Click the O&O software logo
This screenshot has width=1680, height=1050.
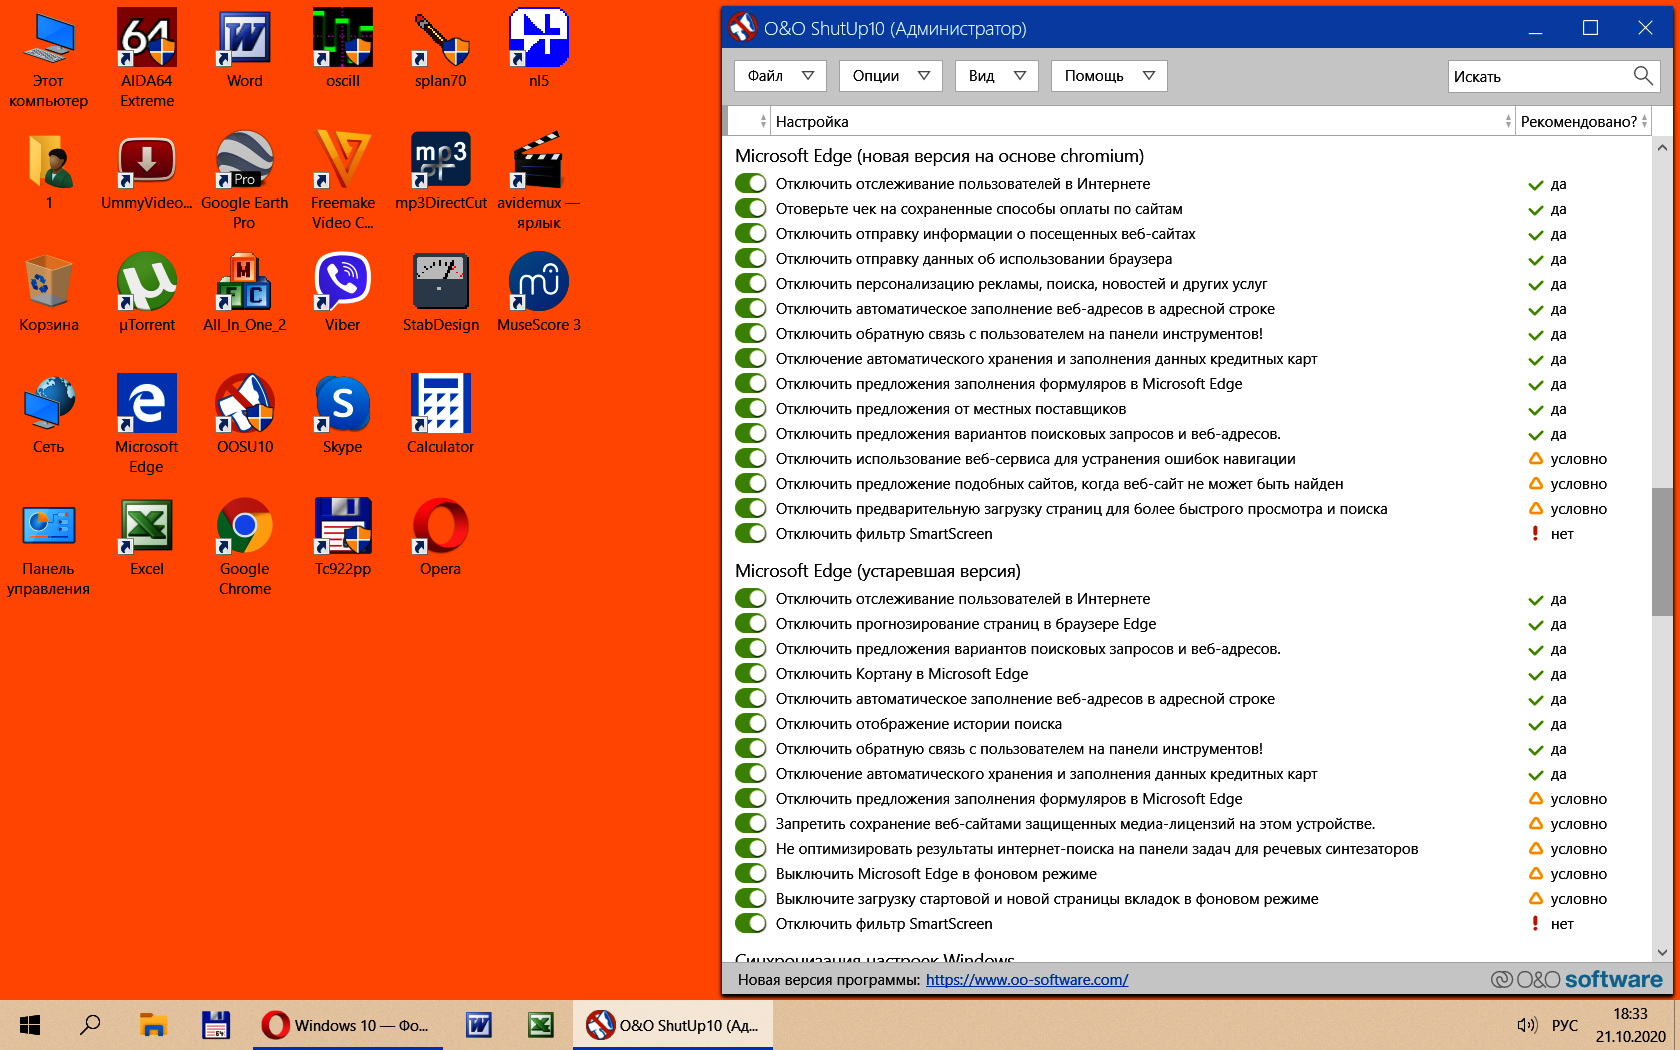(x=1577, y=980)
